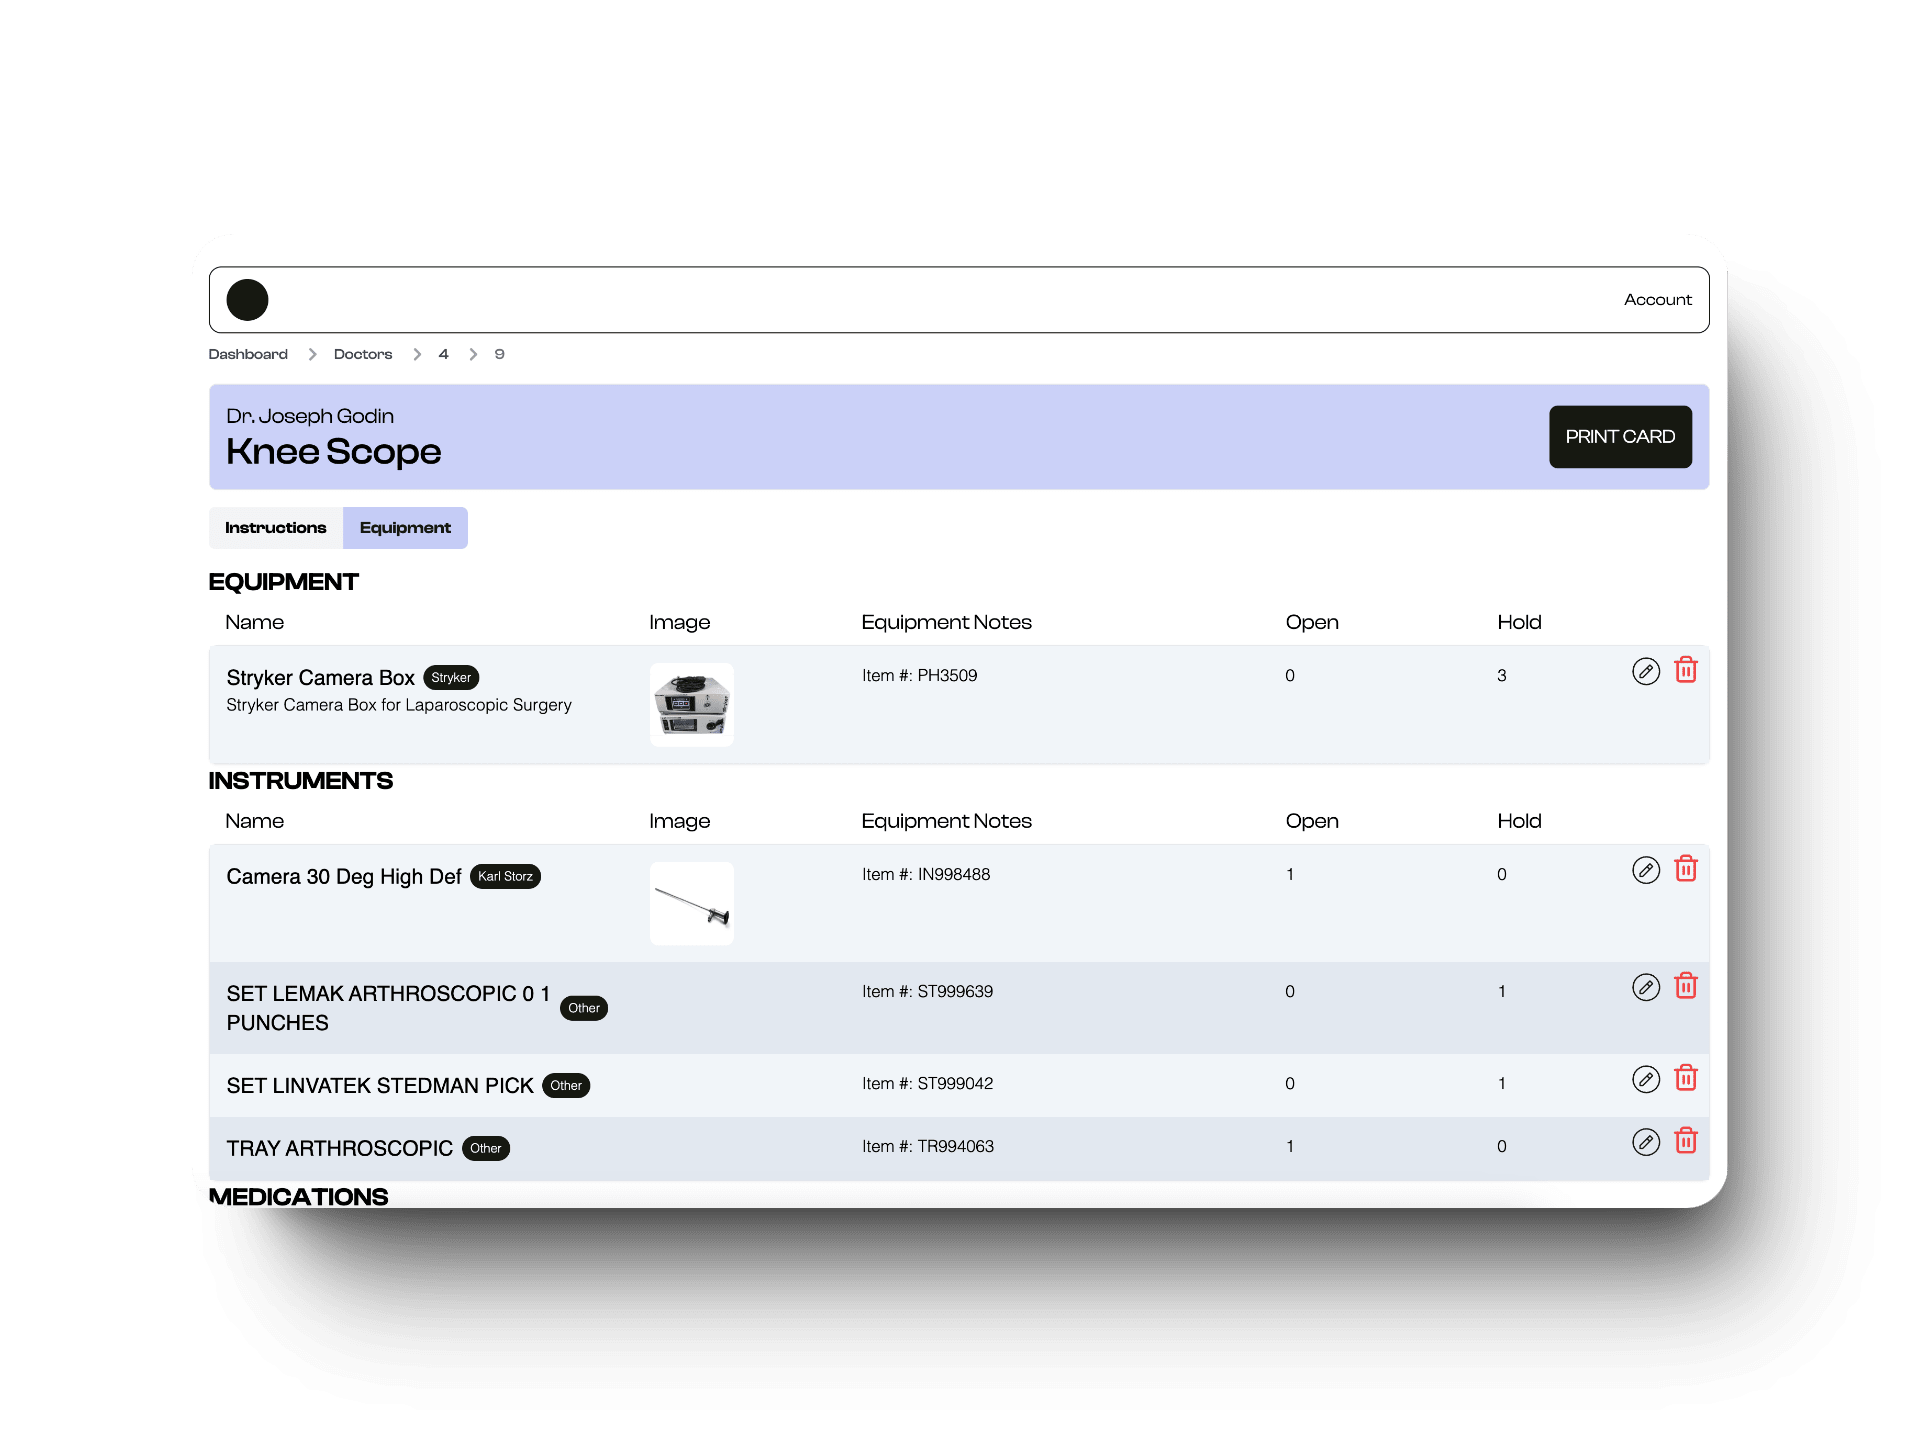The width and height of the screenshot is (1920, 1440).
Task: Delete the TRAY ARTHROSCOPIC row
Action: click(1686, 1141)
